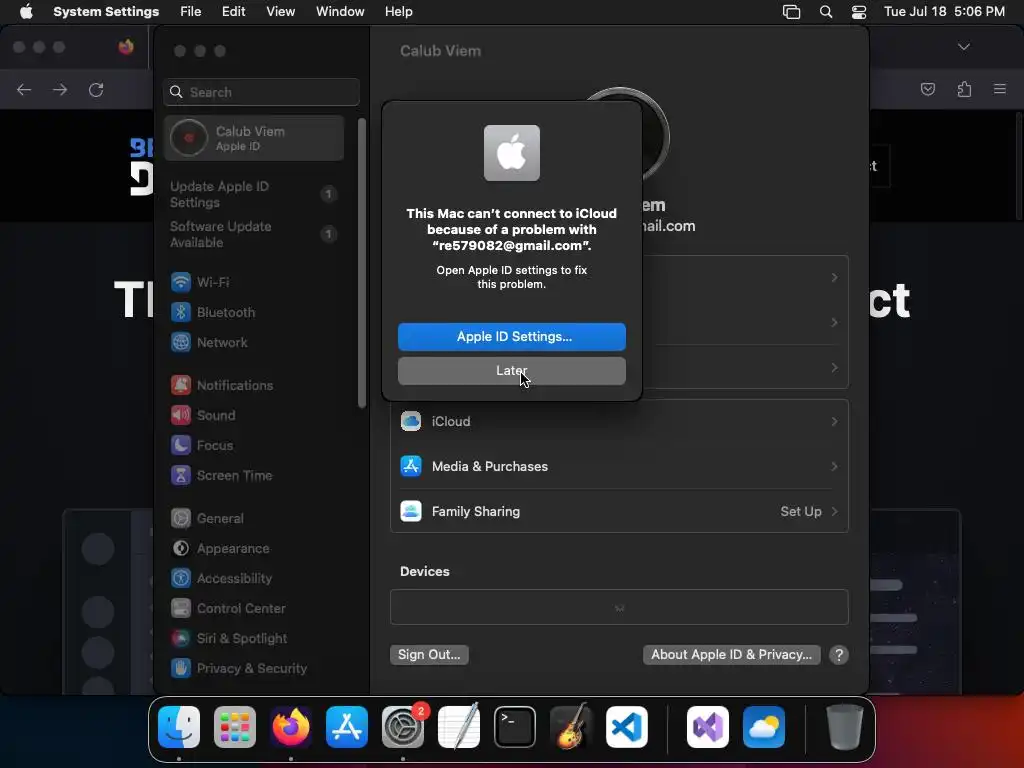Open the iCloud row

pos(619,421)
